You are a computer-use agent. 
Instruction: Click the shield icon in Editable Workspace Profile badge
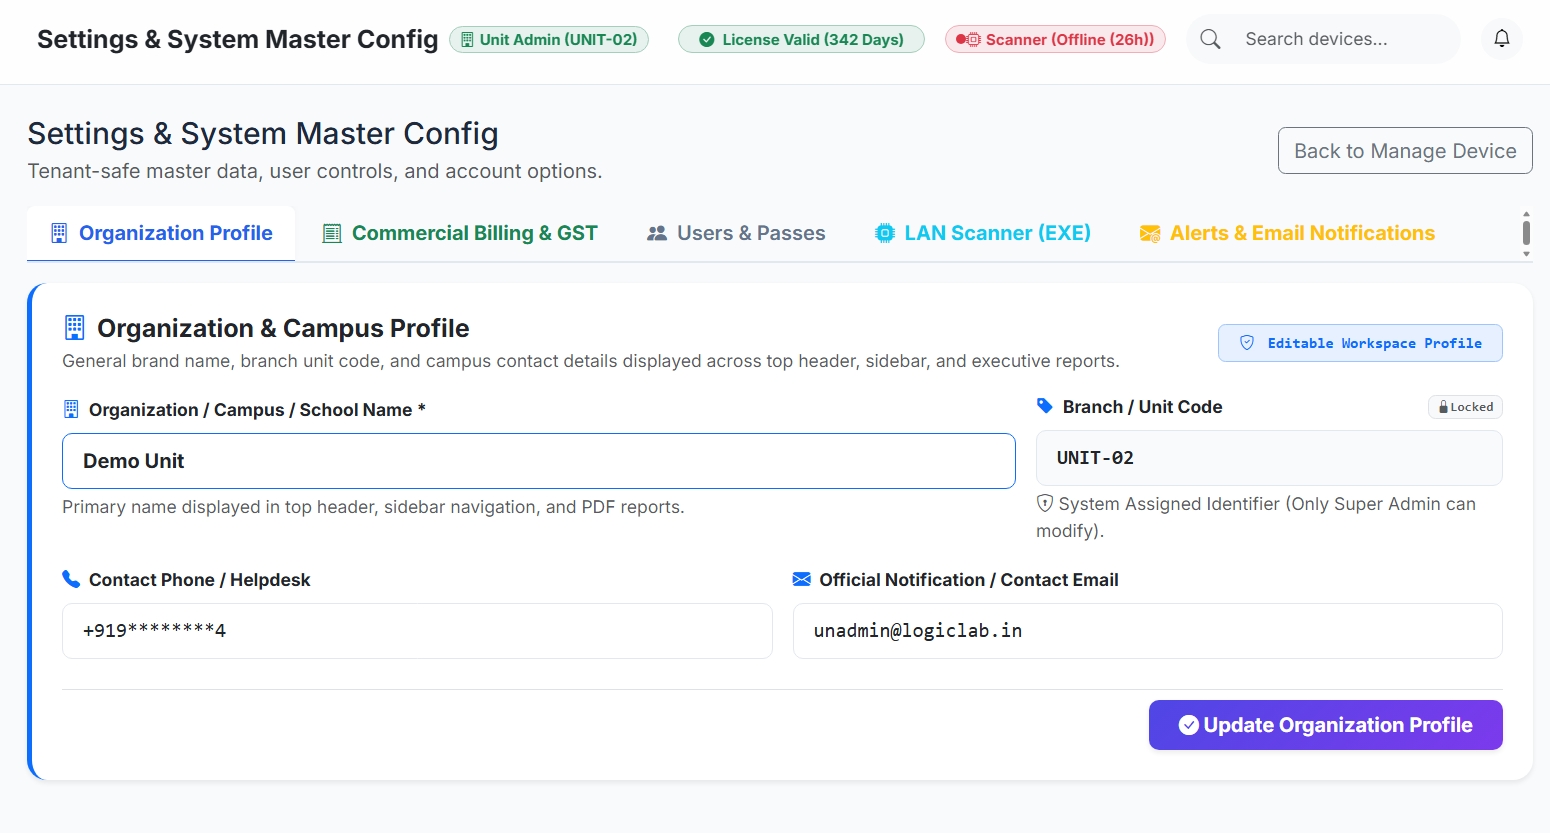1247,343
